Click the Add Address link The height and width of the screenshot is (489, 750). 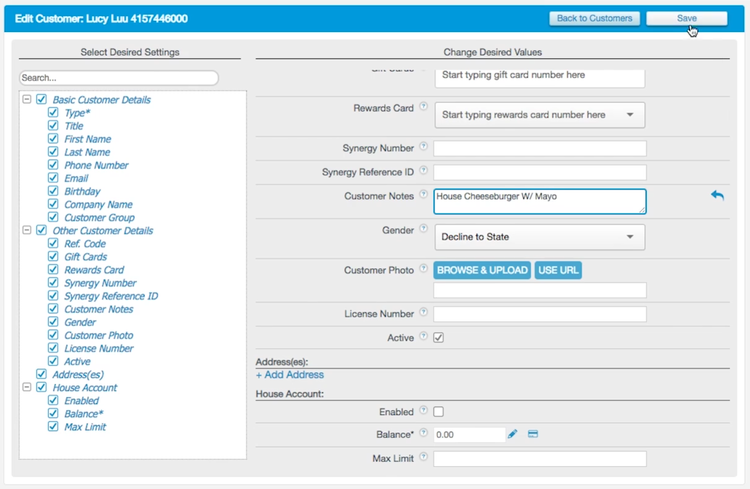(290, 375)
